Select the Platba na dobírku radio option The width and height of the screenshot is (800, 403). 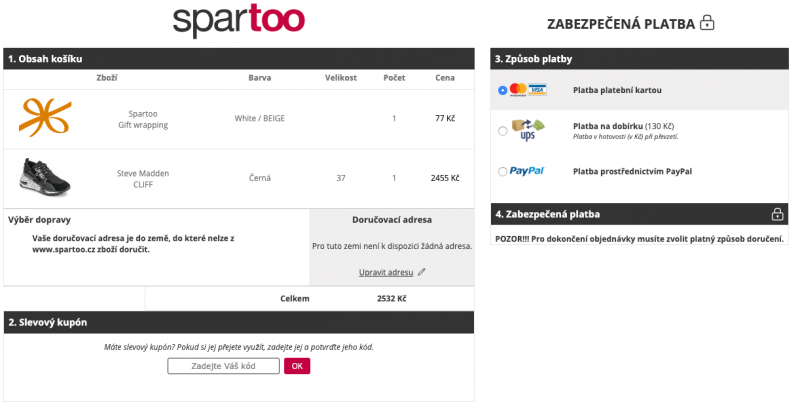(503, 131)
